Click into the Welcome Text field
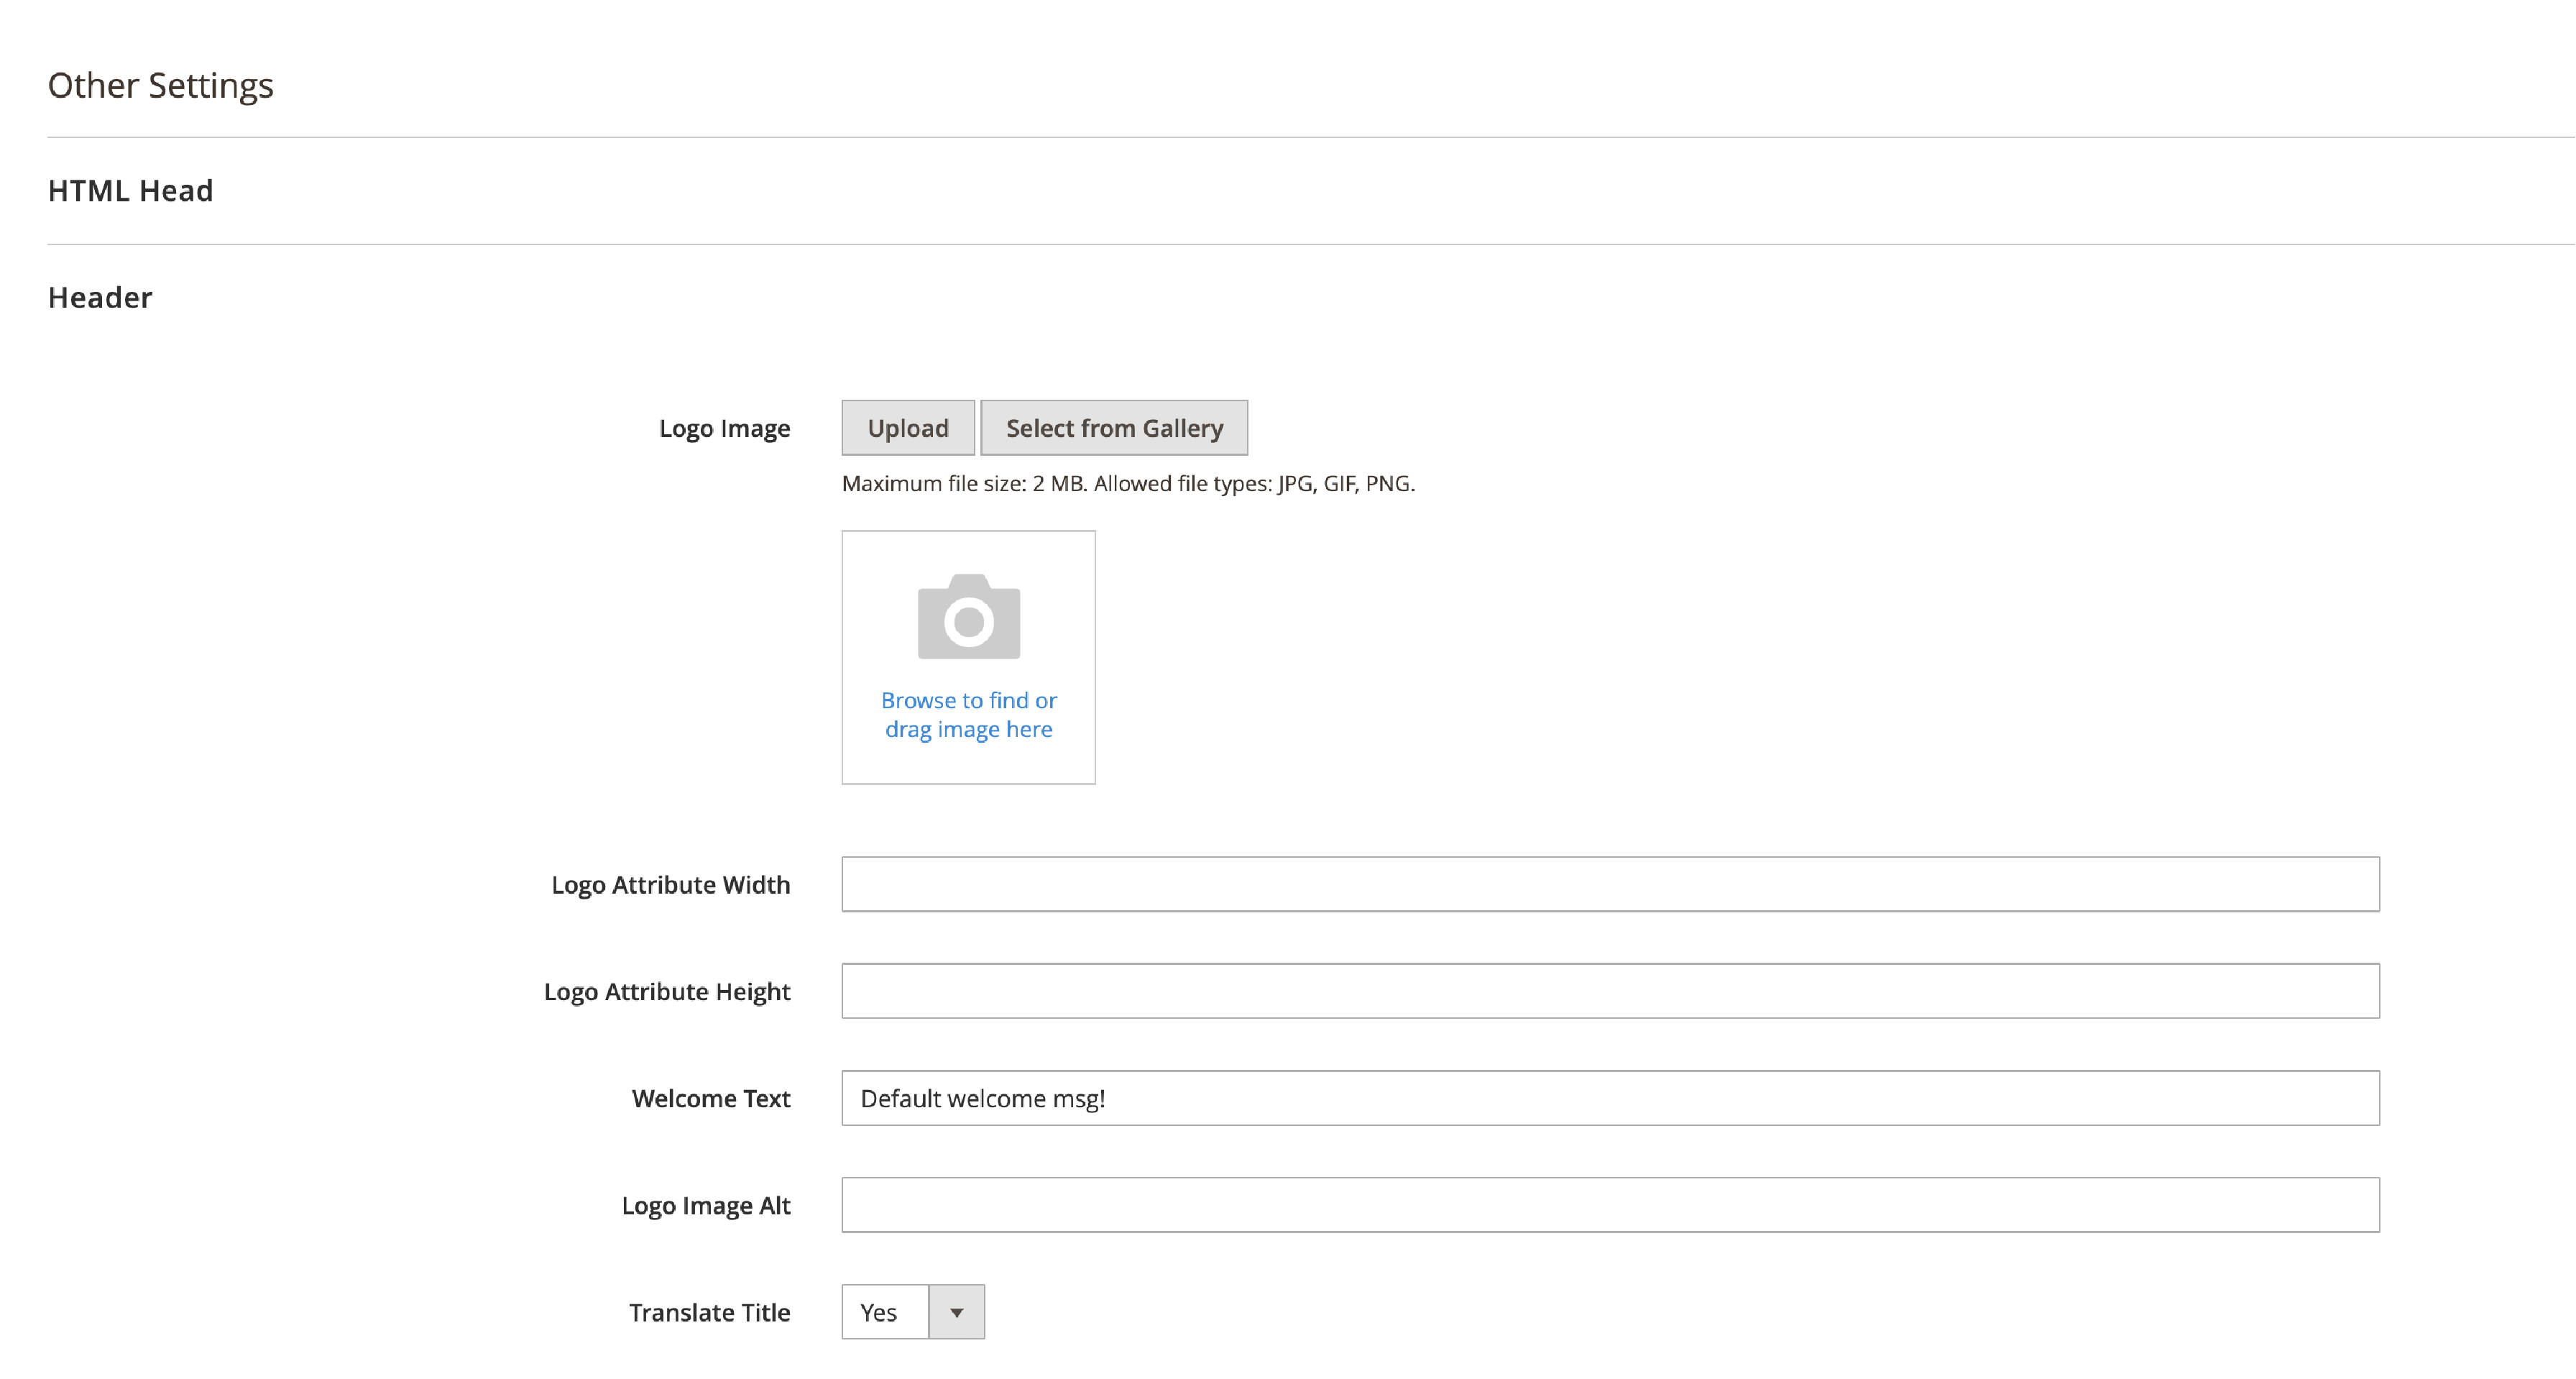Screen dimensions: 2576x1379 click(x=1610, y=1098)
